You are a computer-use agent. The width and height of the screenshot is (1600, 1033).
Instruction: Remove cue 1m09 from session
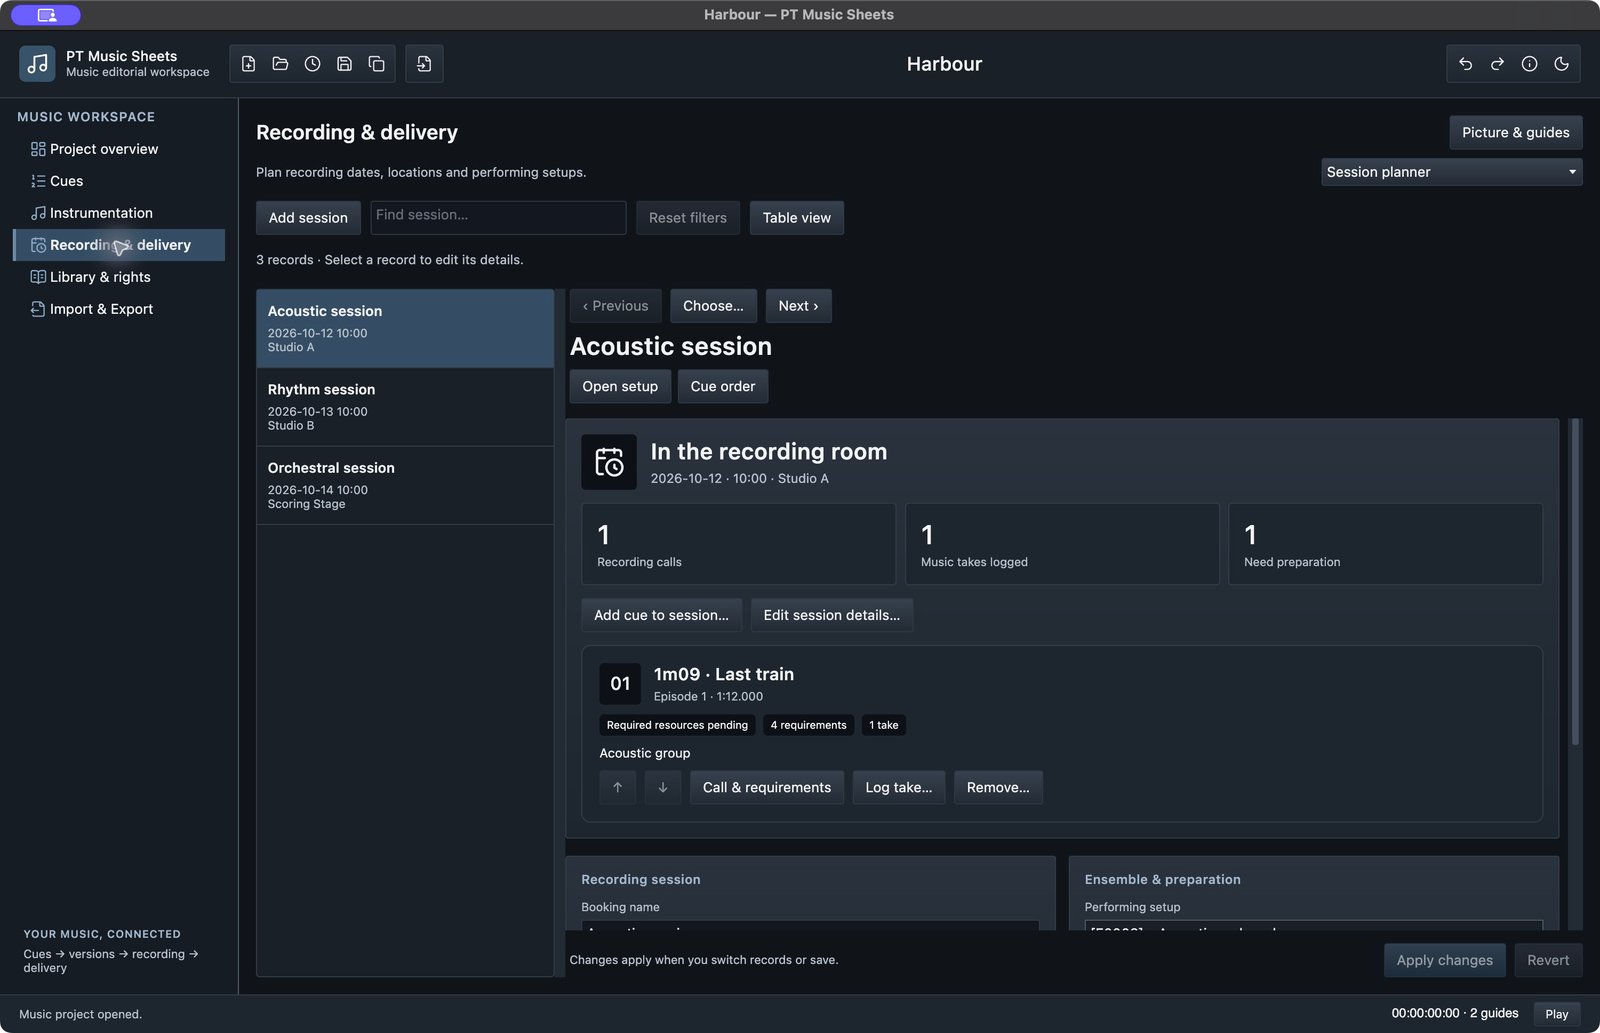[998, 788]
